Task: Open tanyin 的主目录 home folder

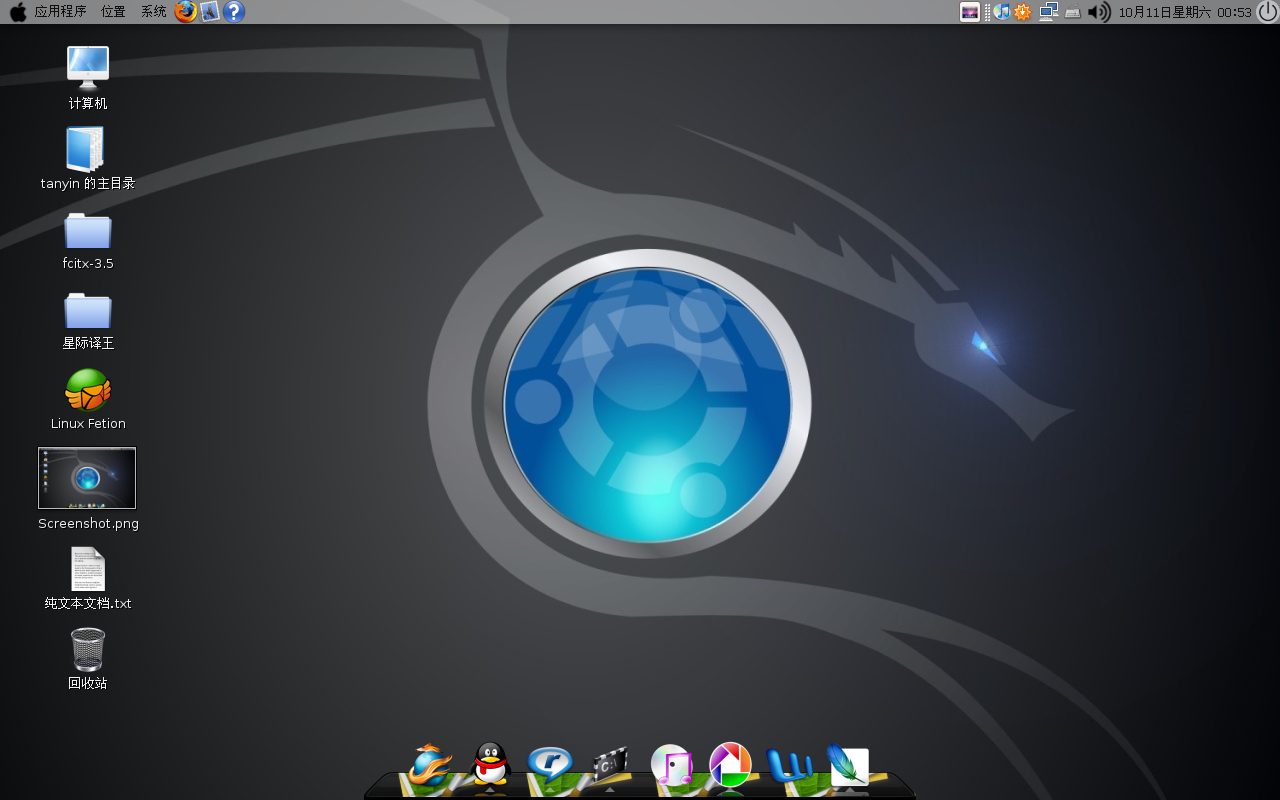Action: click(86, 148)
